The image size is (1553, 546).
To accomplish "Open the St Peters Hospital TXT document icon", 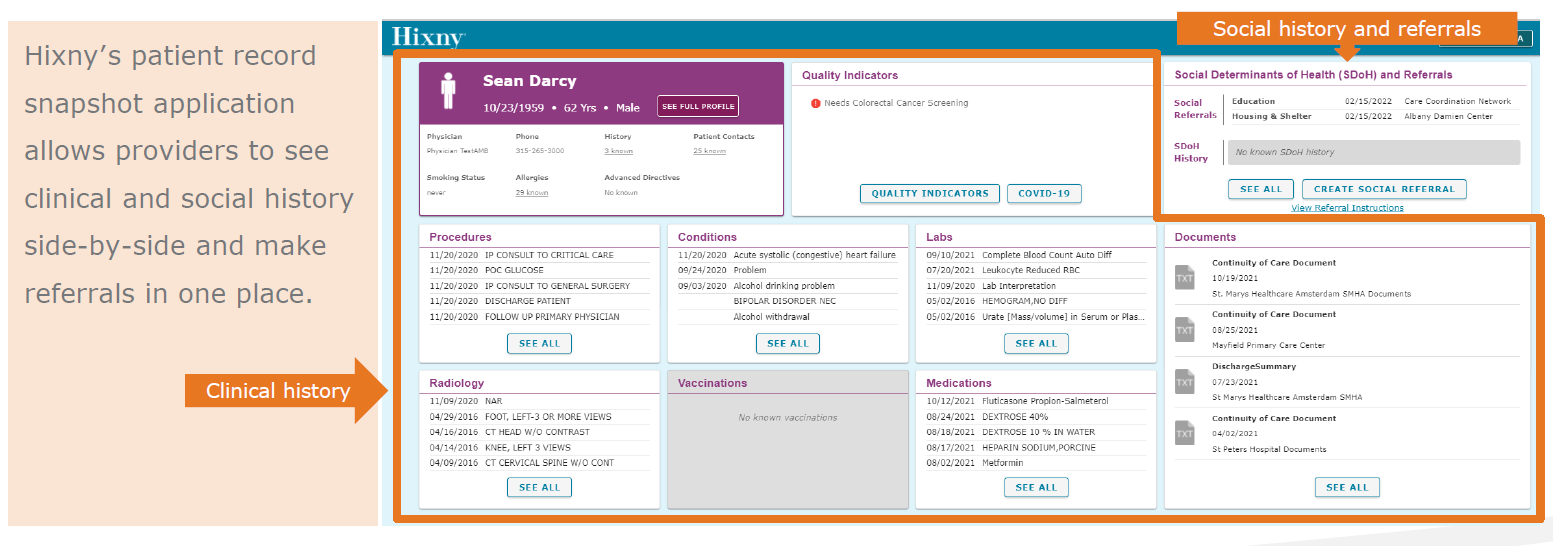I will point(1185,432).
